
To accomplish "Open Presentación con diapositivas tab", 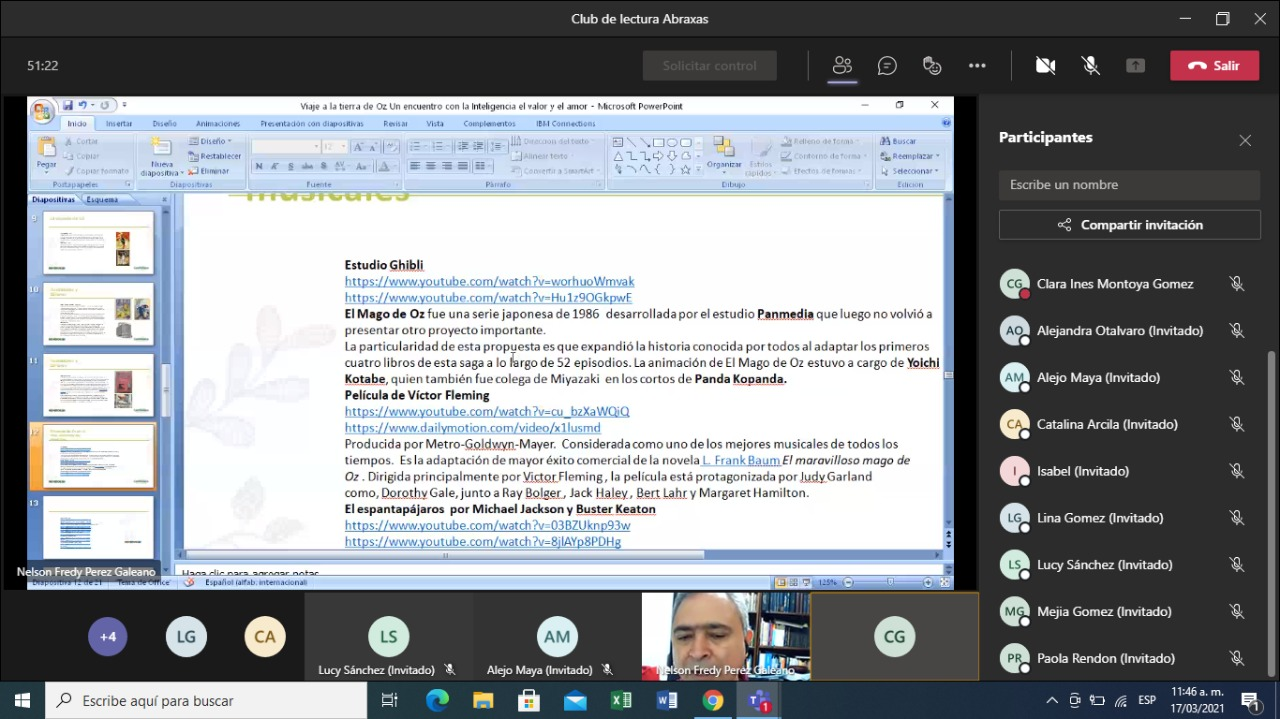I will 312,124.
